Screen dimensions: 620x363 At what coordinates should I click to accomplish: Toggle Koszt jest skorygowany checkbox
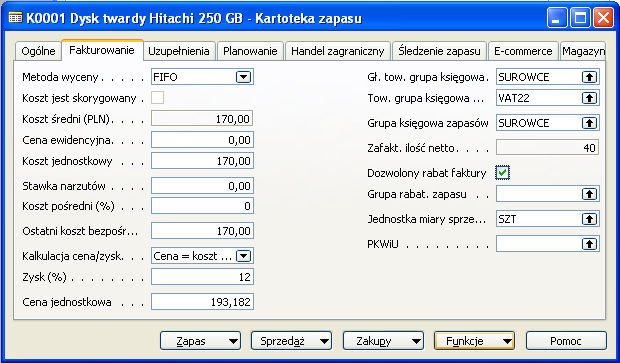coord(157,98)
